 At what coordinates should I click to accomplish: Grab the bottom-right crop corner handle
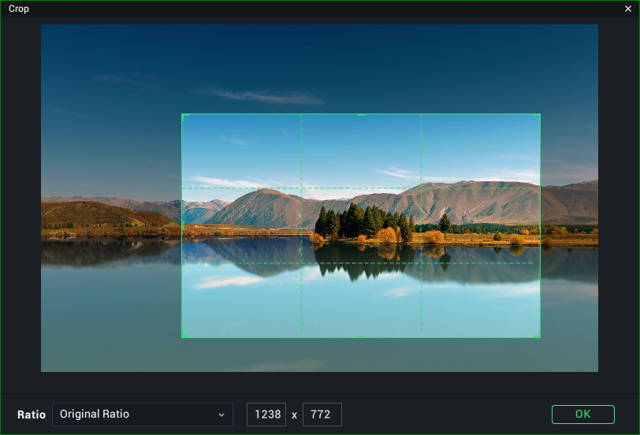[538, 335]
